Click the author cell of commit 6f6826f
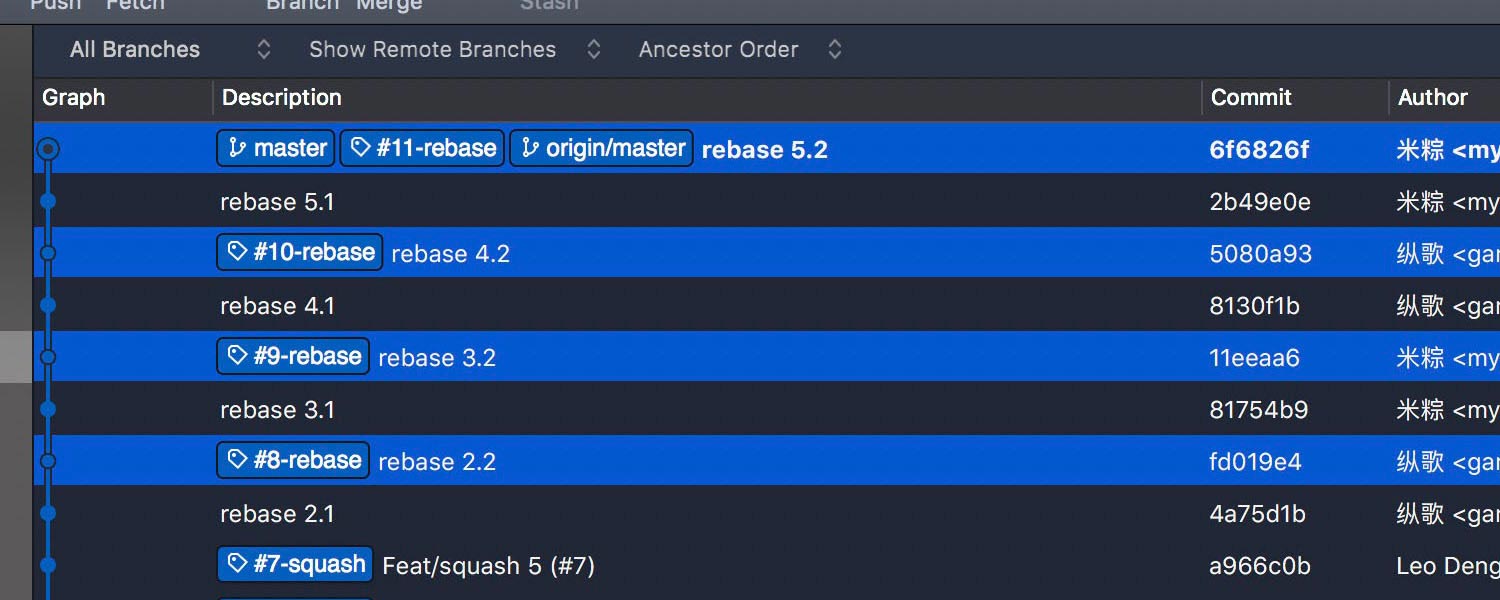The height and width of the screenshot is (600, 1500). pos(1448,150)
